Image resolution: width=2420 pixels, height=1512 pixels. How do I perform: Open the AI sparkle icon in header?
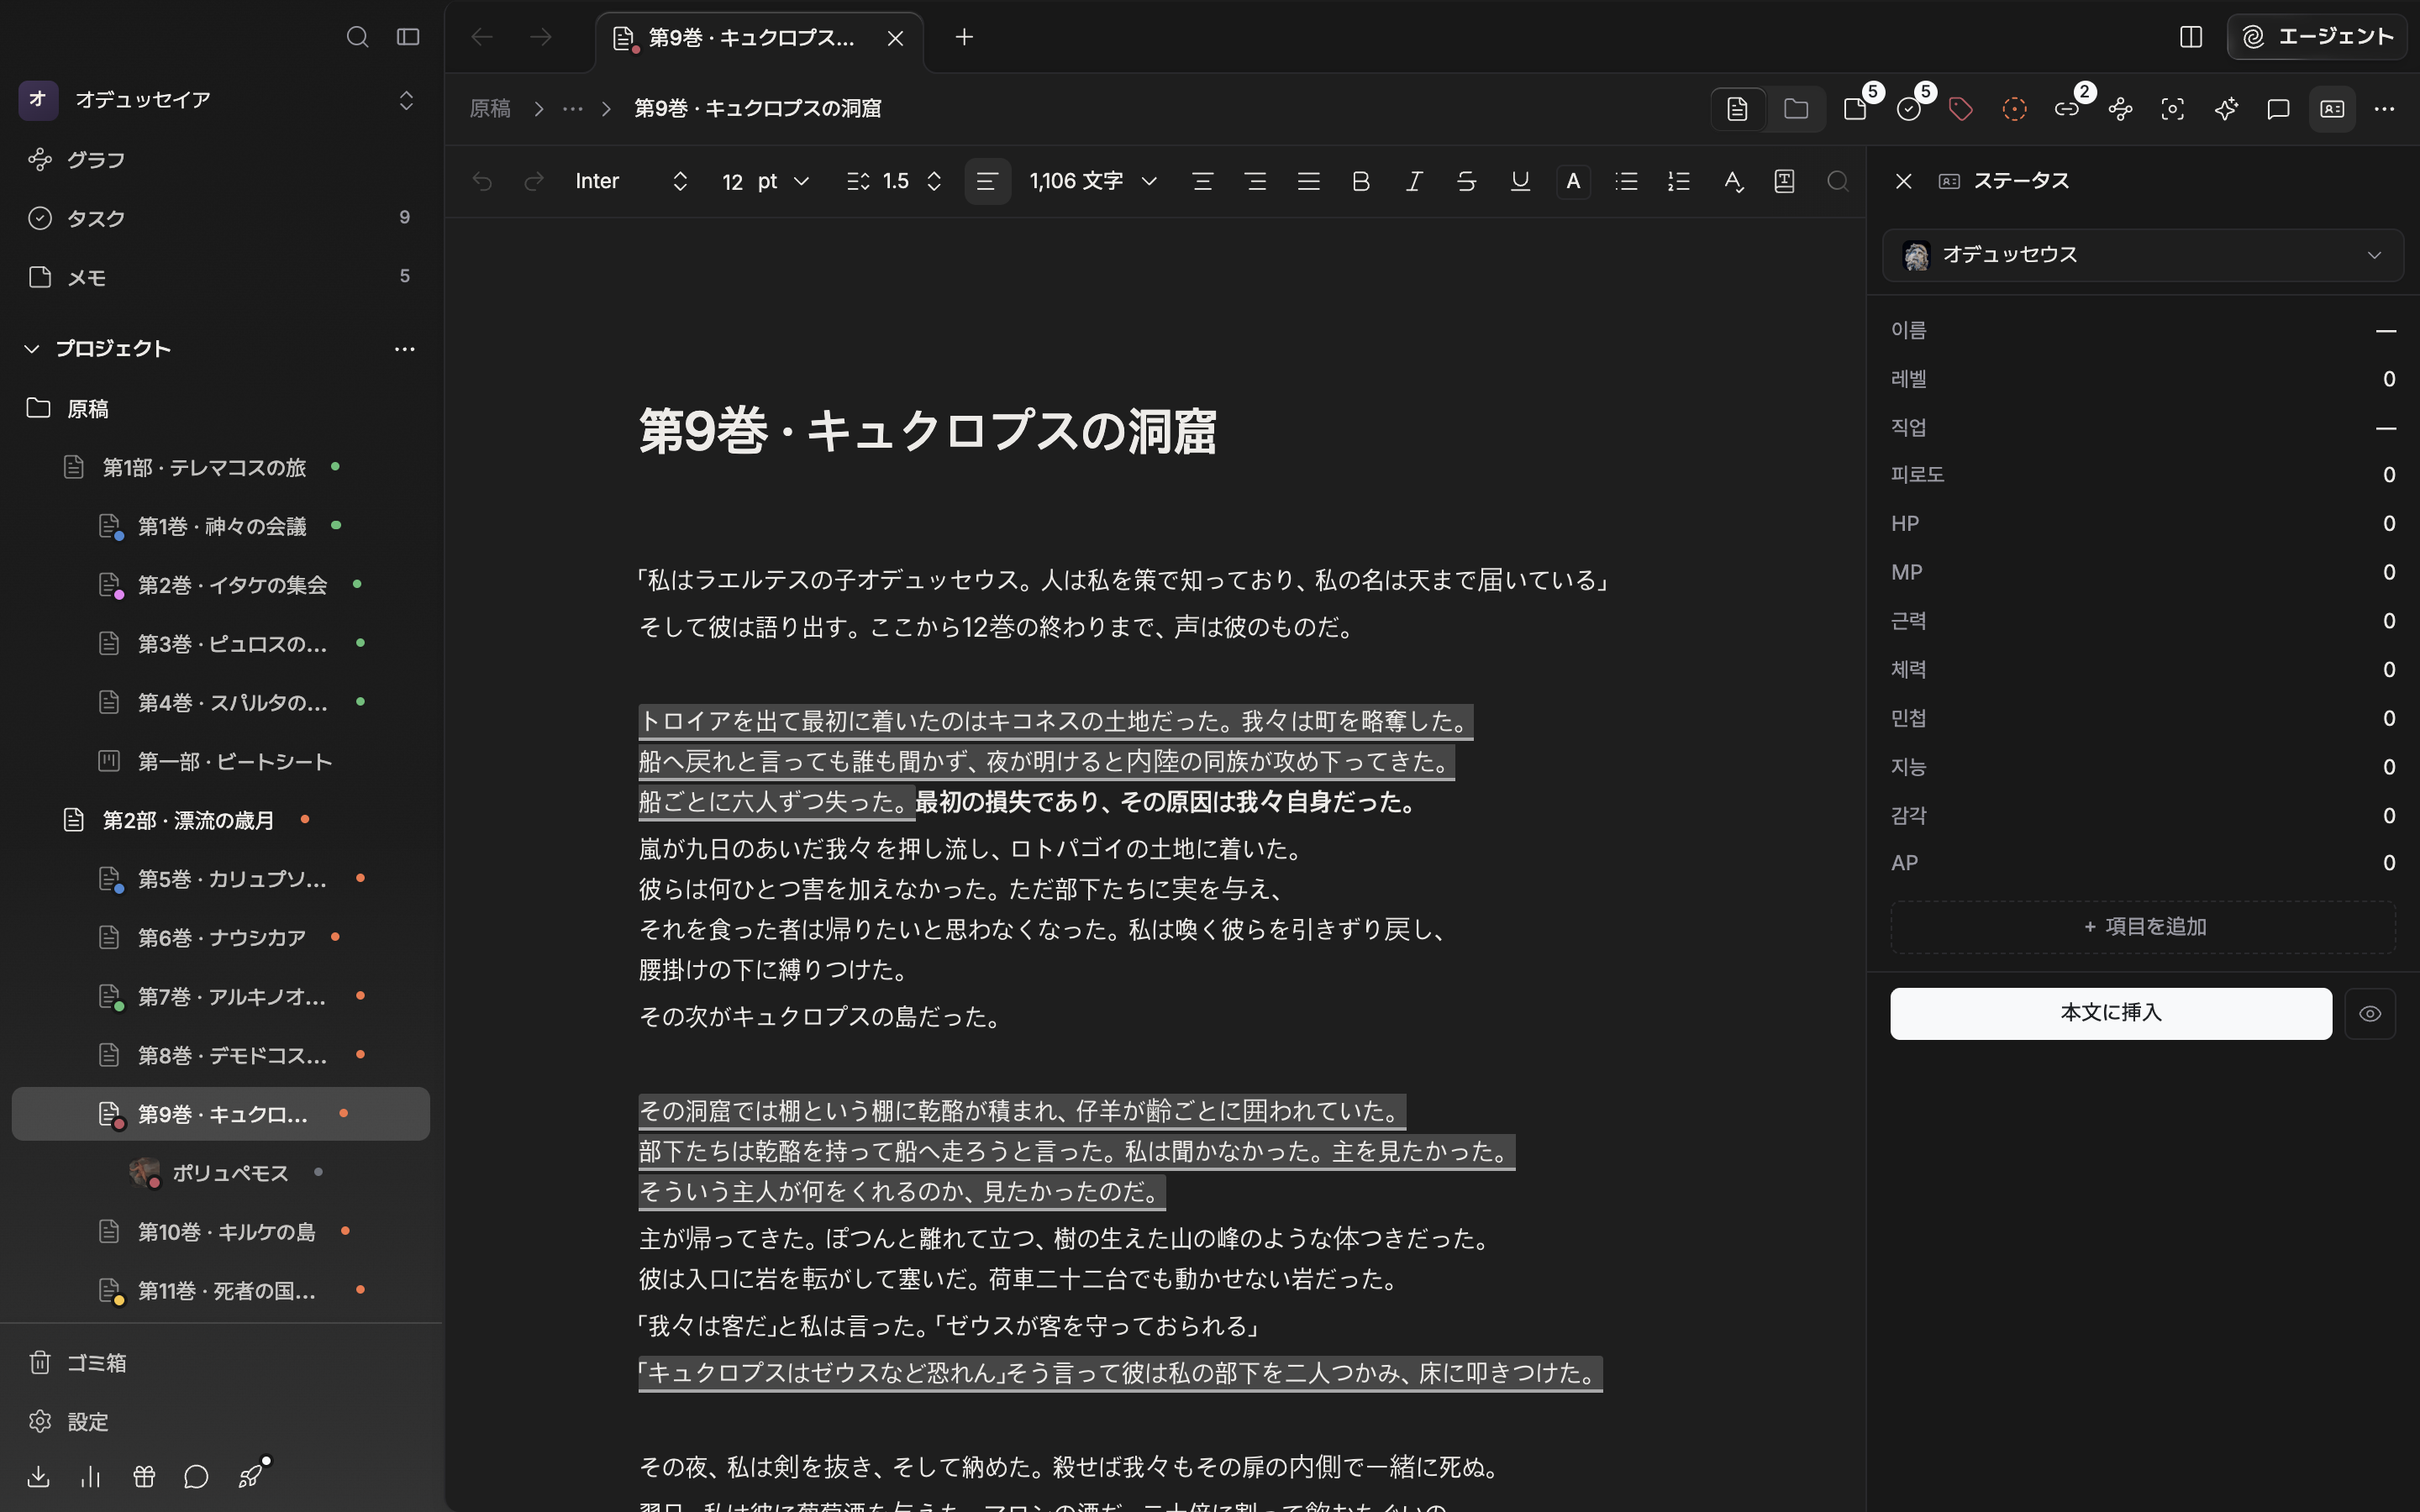[x=2226, y=109]
